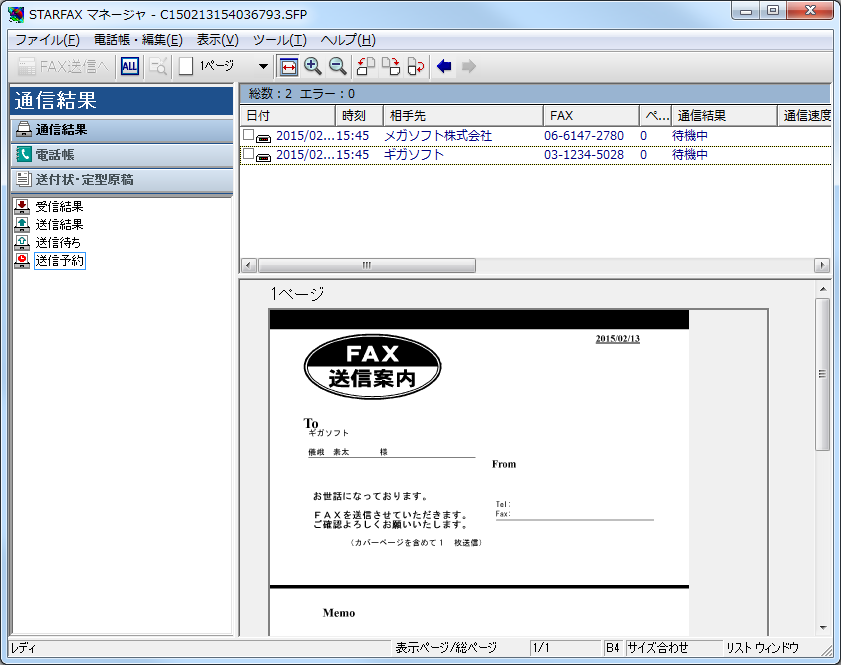Expand the 送付状・定型原稿 panel section
This screenshot has height=665, width=841.
point(122,180)
